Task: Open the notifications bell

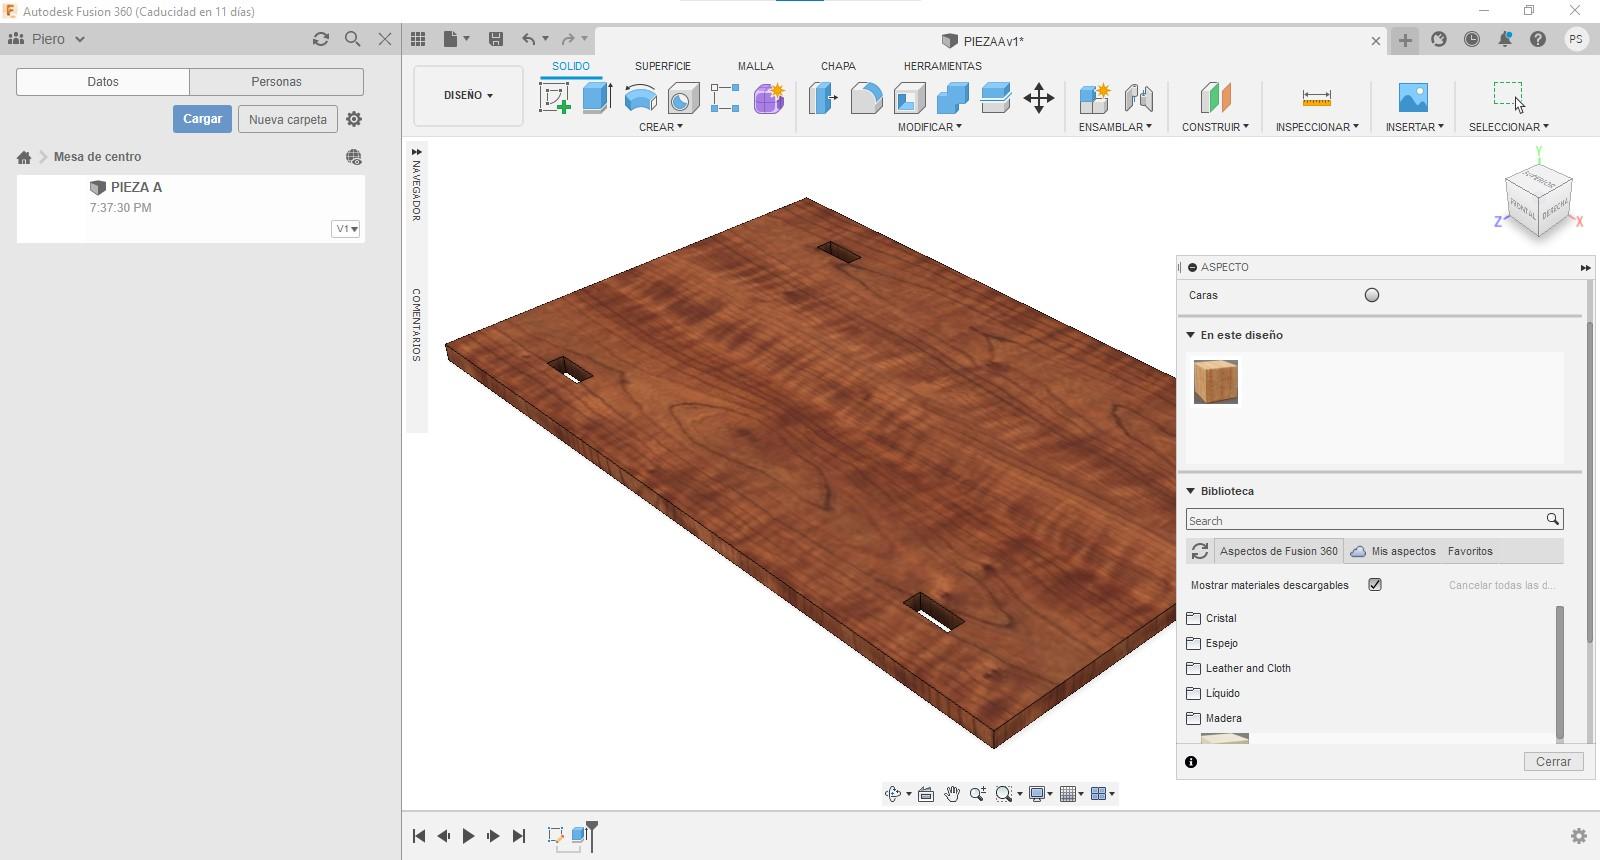Action: (x=1505, y=39)
